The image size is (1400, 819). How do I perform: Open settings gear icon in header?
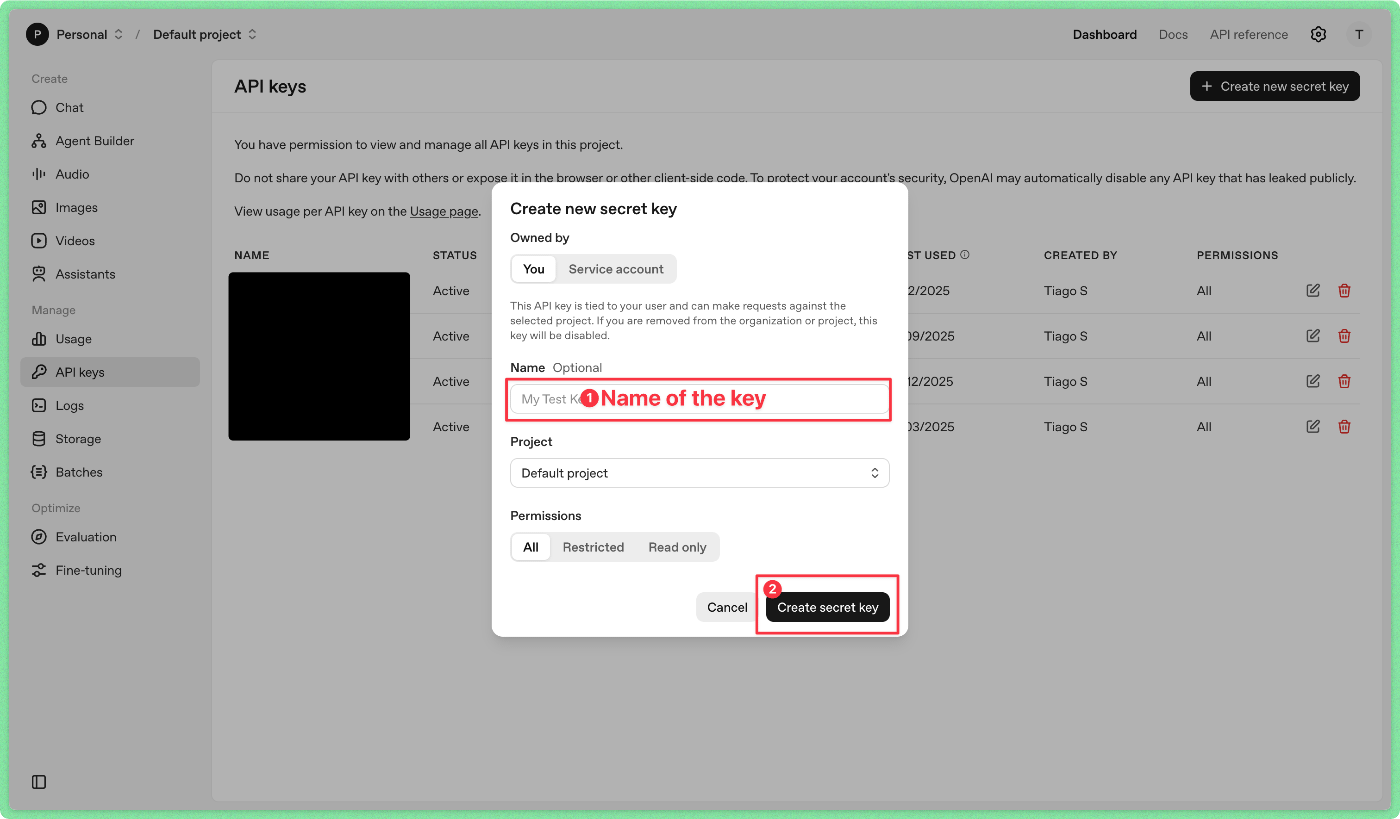pyautogui.click(x=1318, y=34)
